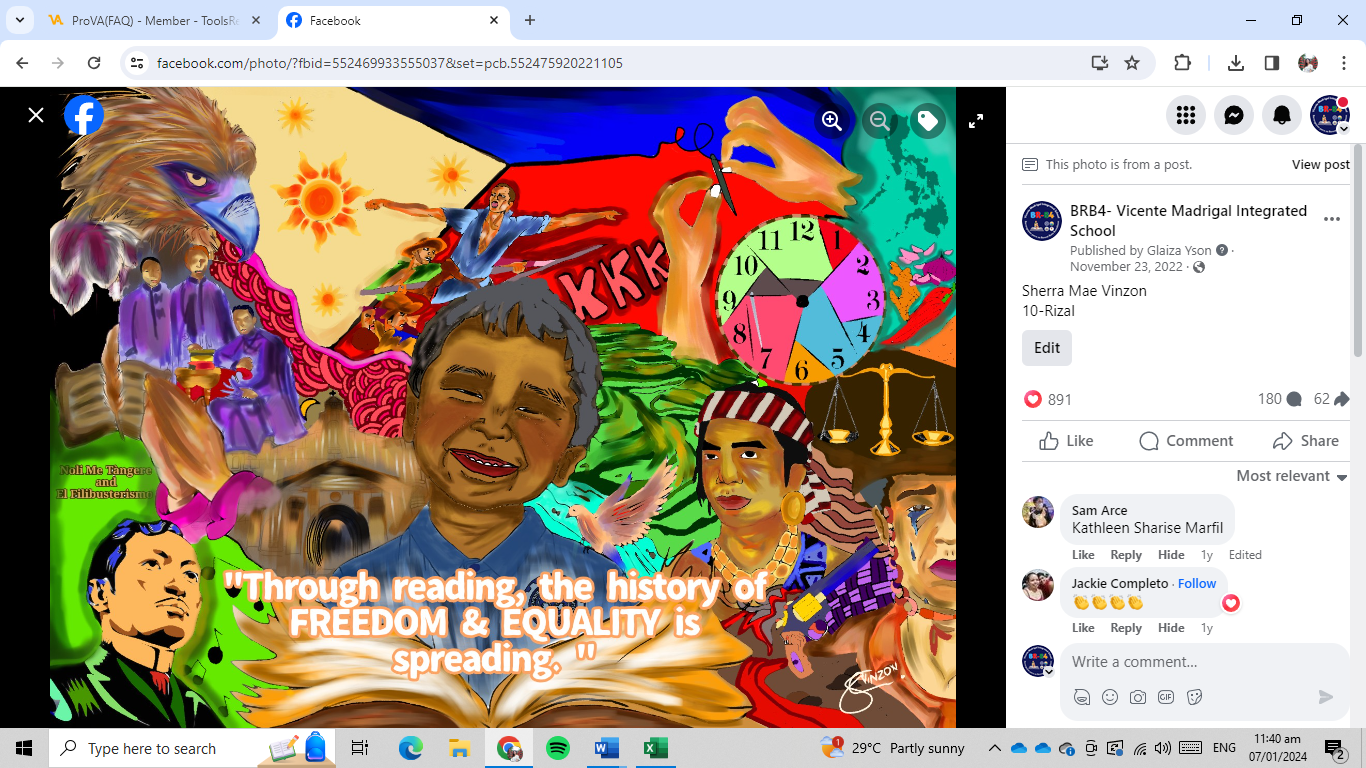This screenshot has height=768, width=1366.
Task: Launch Spotify from the taskbar
Action: pos(557,747)
